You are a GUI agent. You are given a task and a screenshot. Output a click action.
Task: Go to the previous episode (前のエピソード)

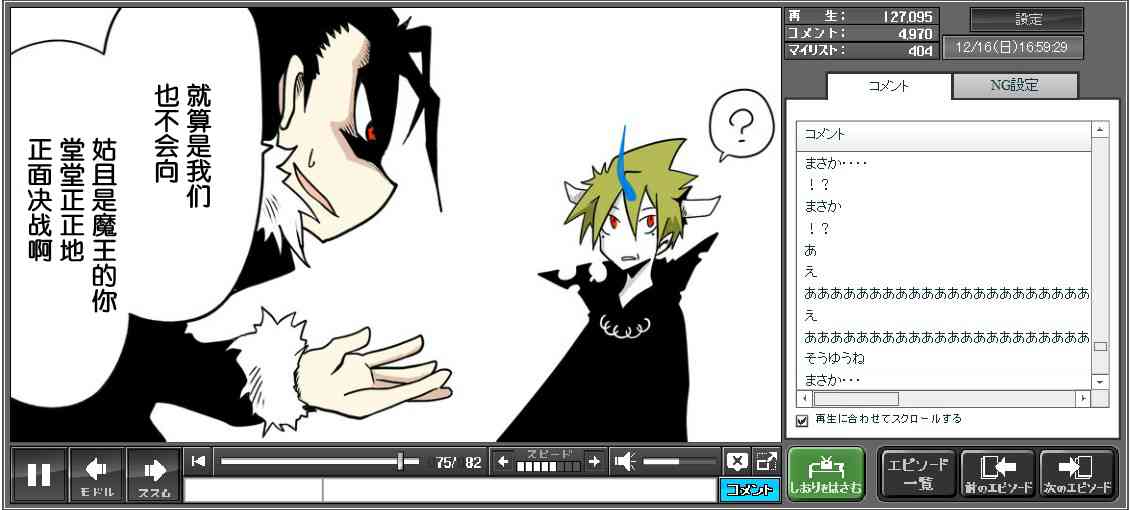click(x=997, y=474)
